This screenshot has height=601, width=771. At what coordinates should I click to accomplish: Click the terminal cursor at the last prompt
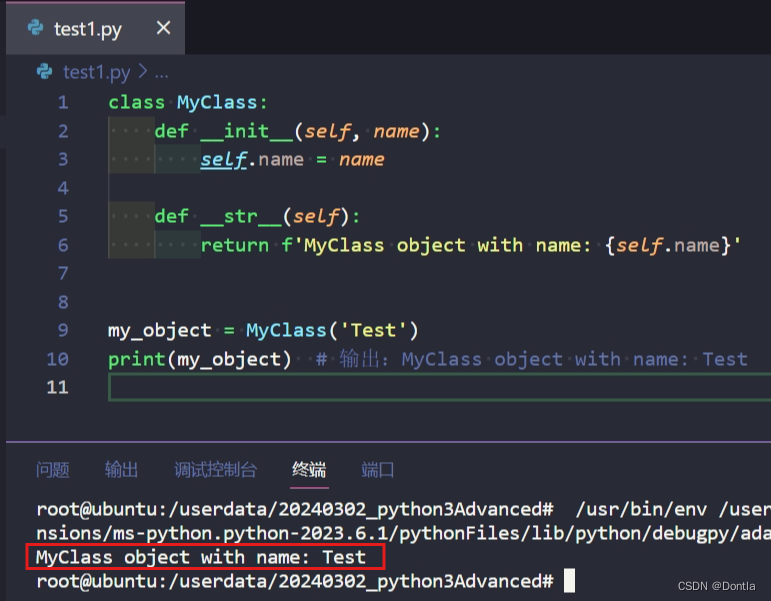(569, 580)
